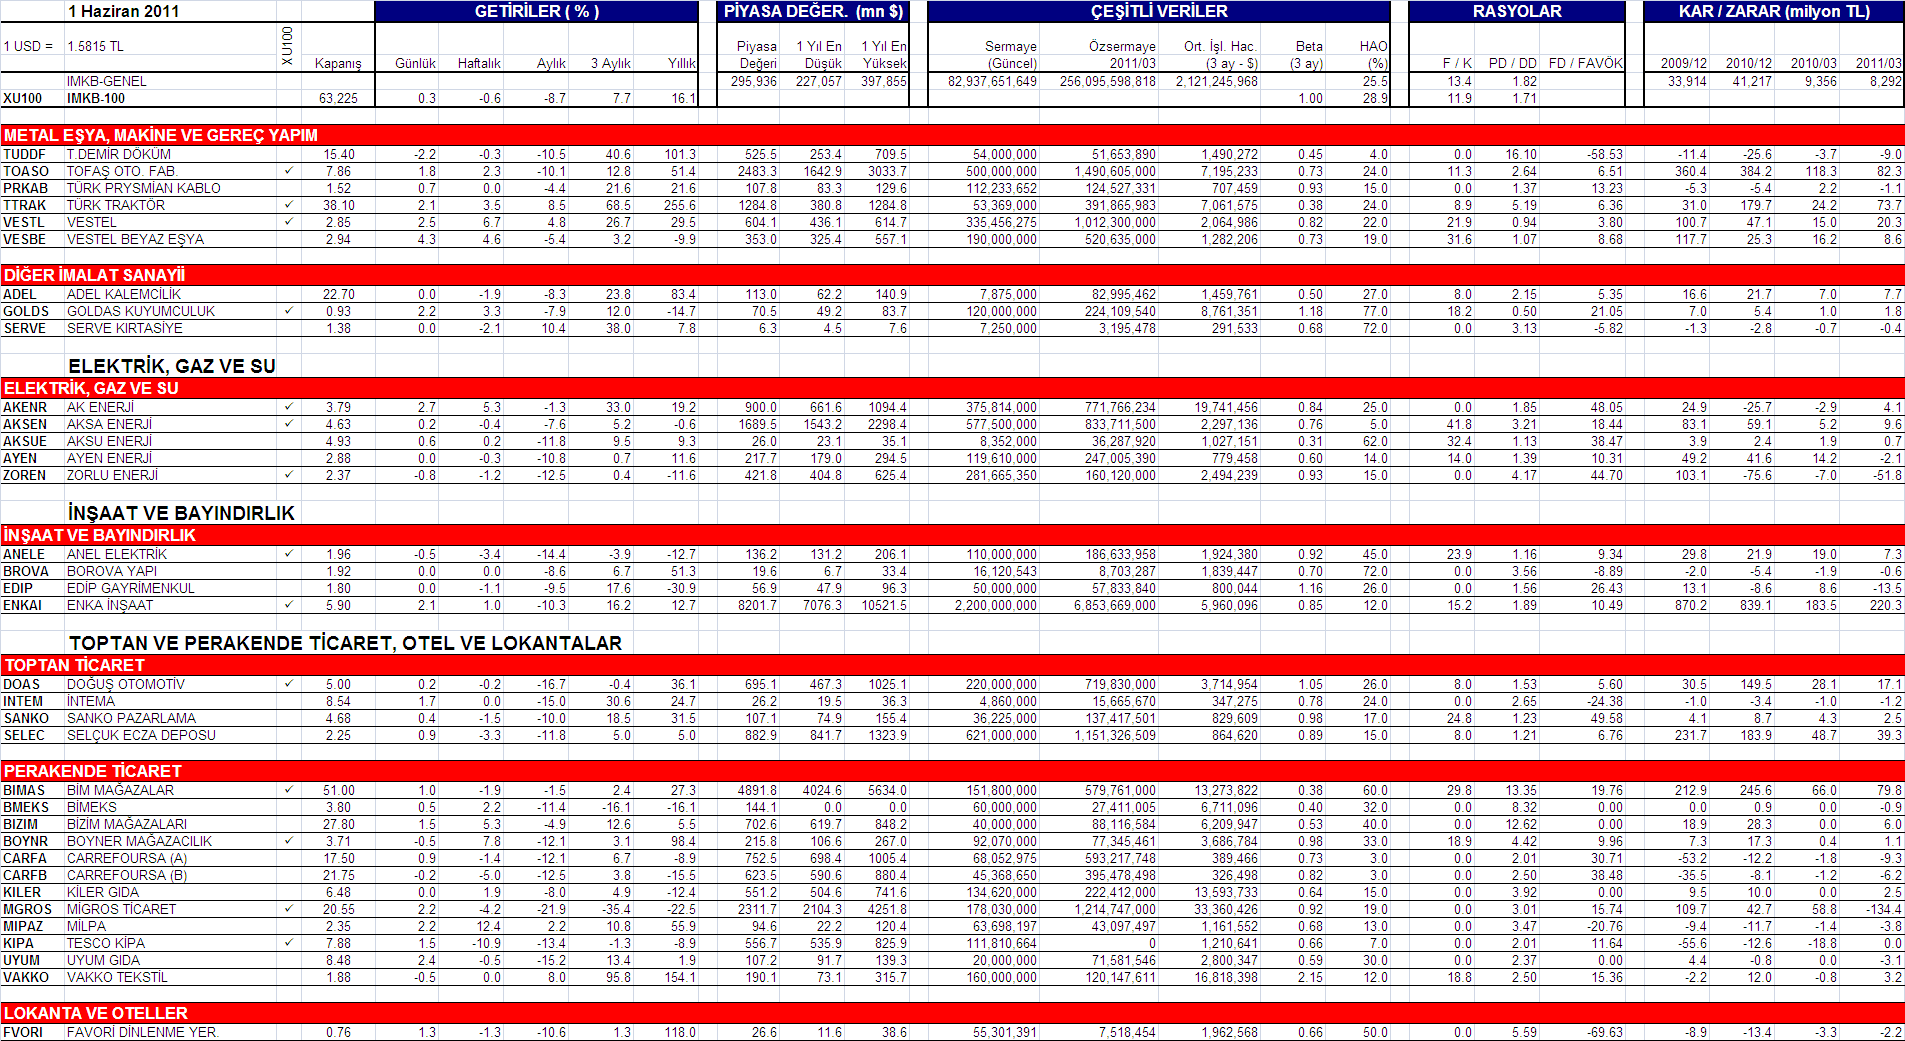
Task: Select the Özsermaye 2011/03 column header
Action: tap(1122, 54)
